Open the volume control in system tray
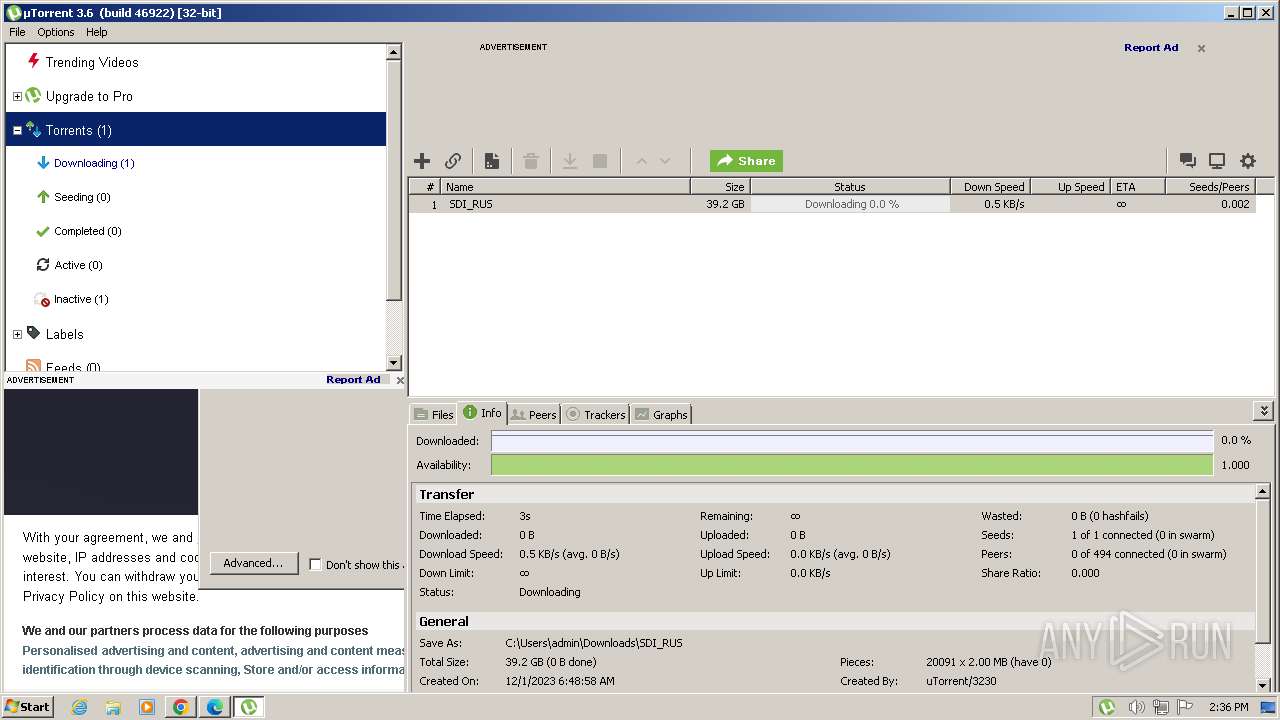 1136,707
